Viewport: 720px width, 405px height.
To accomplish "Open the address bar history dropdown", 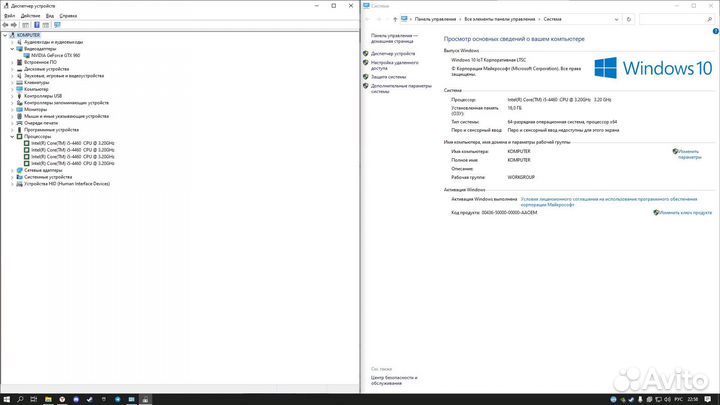I will pyautogui.click(x=616, y=19).
